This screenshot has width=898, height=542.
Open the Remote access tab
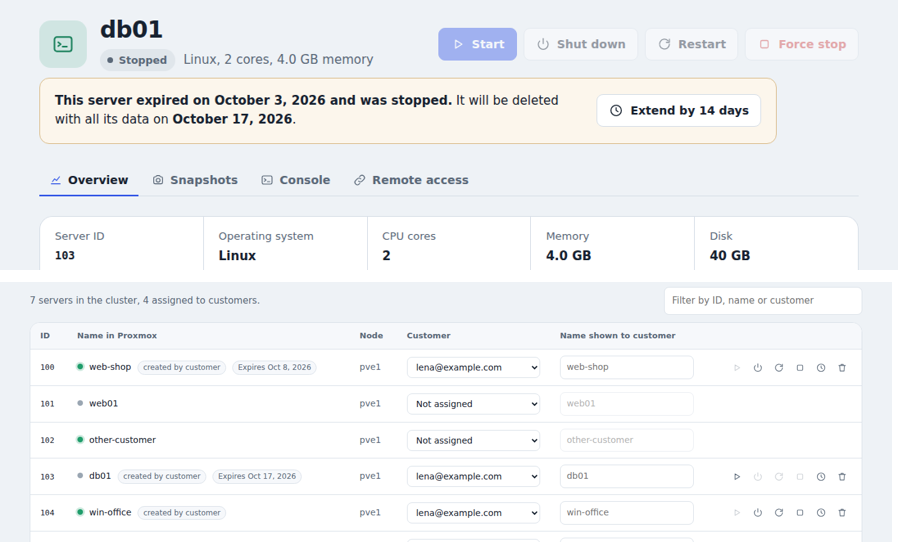[x=411, y=180]
